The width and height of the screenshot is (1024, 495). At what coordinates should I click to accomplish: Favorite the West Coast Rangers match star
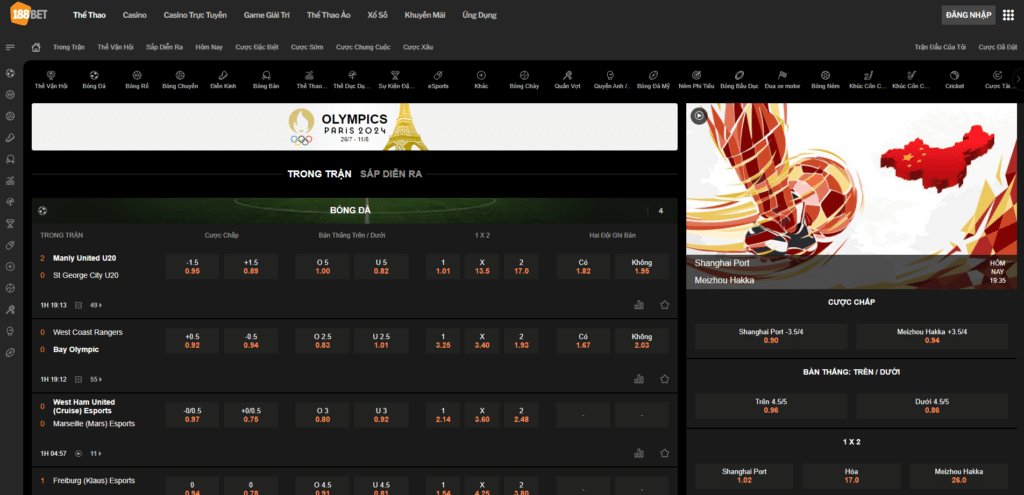[665, 379]
